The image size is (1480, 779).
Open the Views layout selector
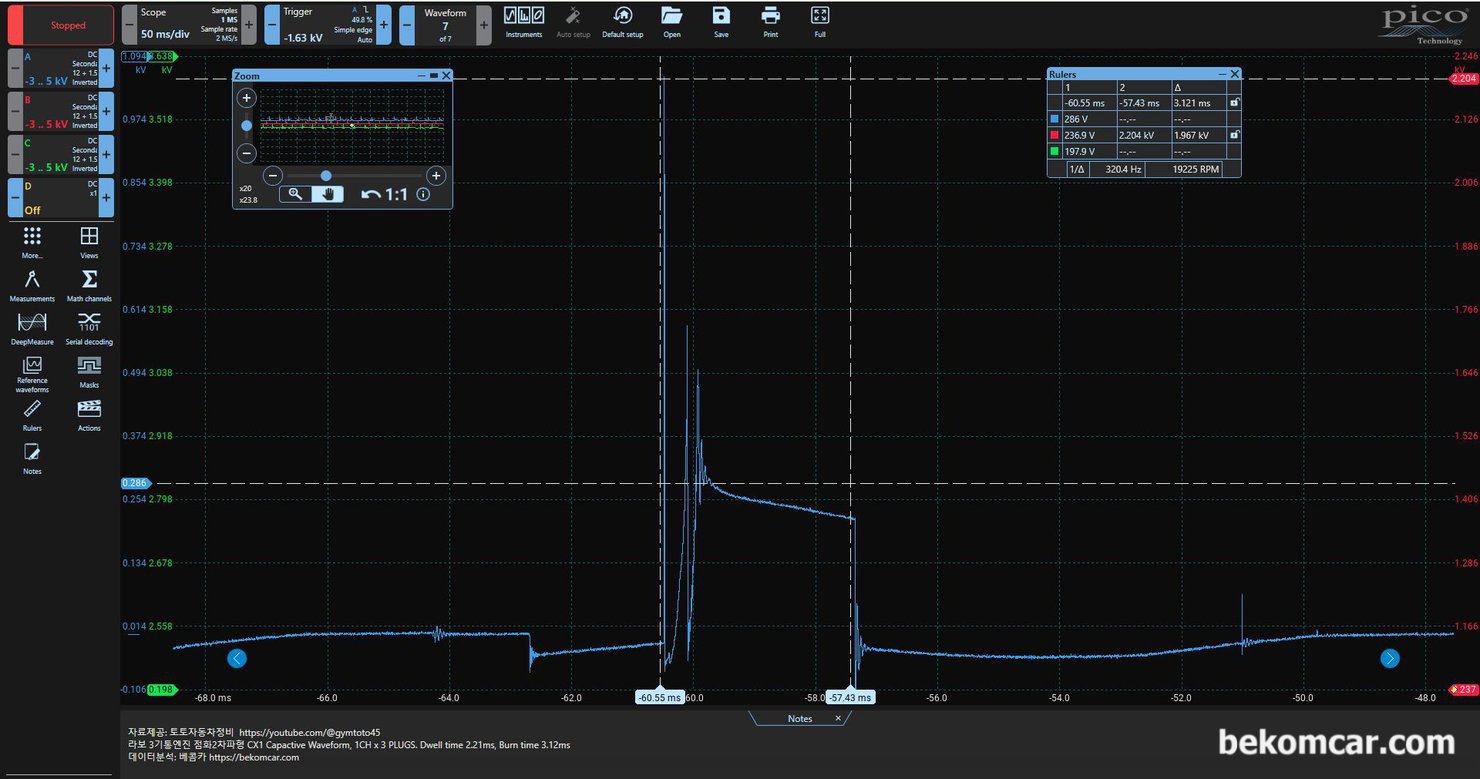tap(89, 241)
